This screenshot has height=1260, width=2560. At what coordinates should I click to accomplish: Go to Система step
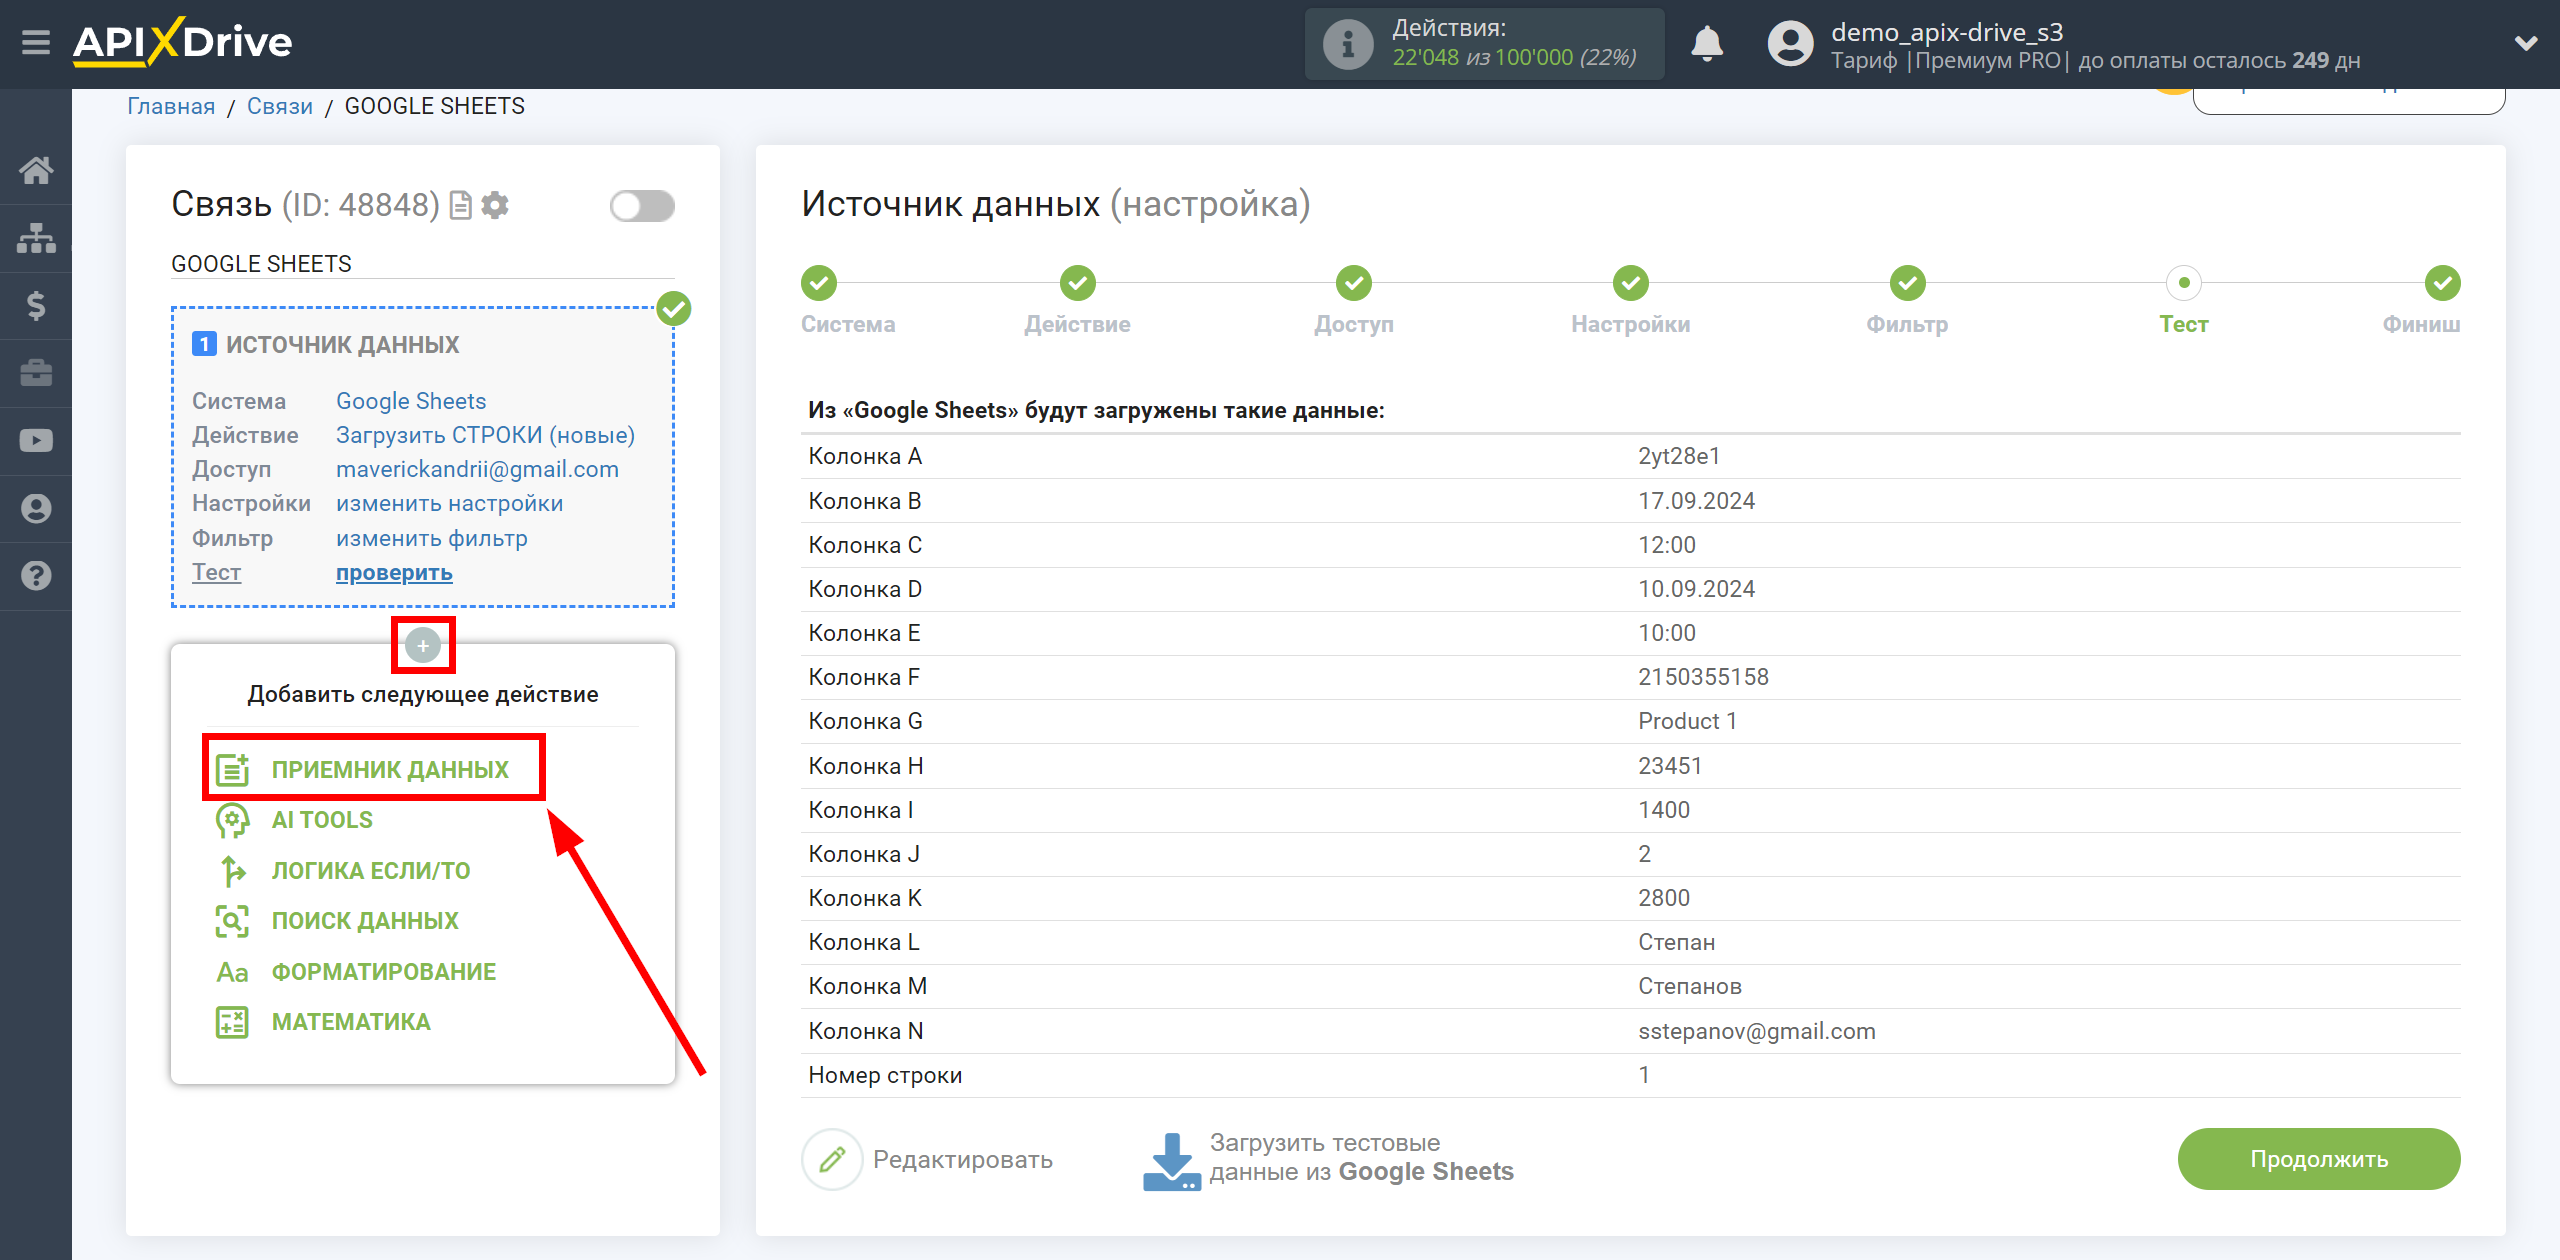pos(818,283)
